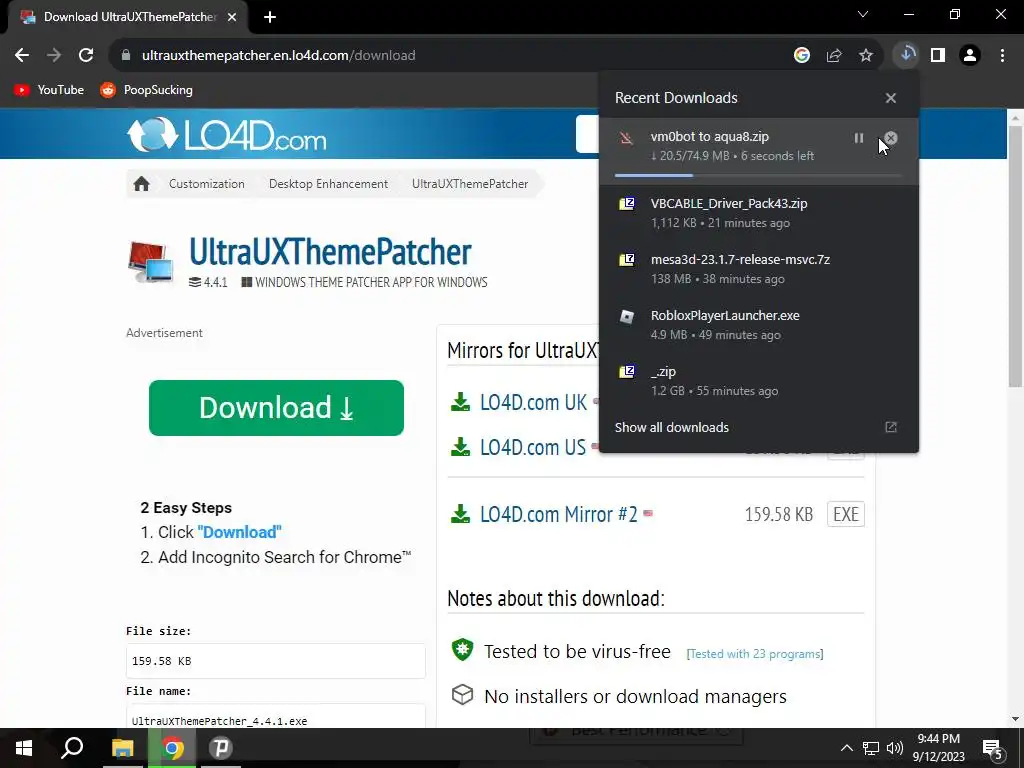
Task: Open mesa3d-23.1.7-release-msvc.7z download
Action: pyautogui.click(x=758, y=269)
